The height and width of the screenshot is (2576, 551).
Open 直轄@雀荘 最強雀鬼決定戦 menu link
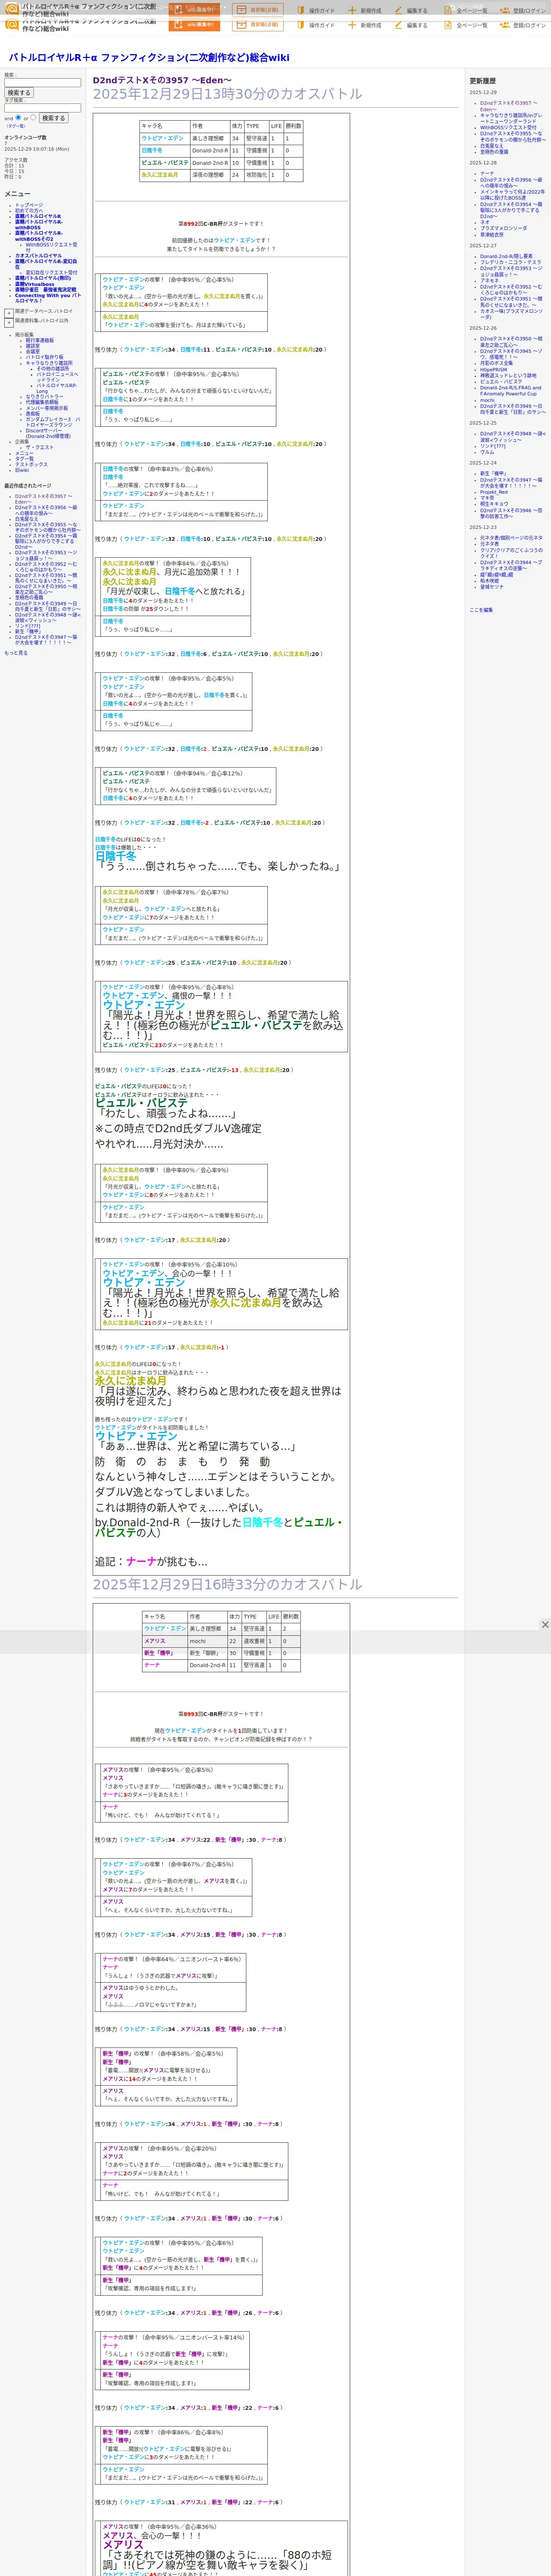pos(45,290)
